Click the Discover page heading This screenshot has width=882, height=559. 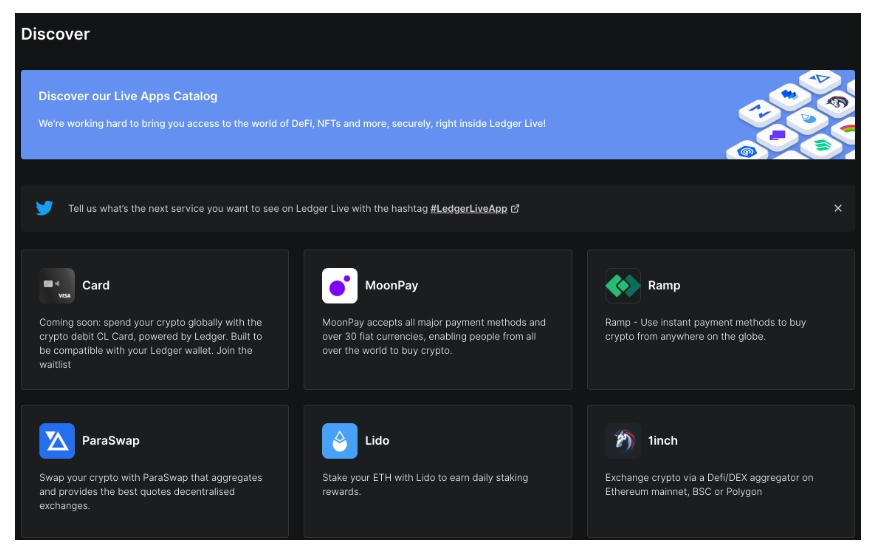55,34
